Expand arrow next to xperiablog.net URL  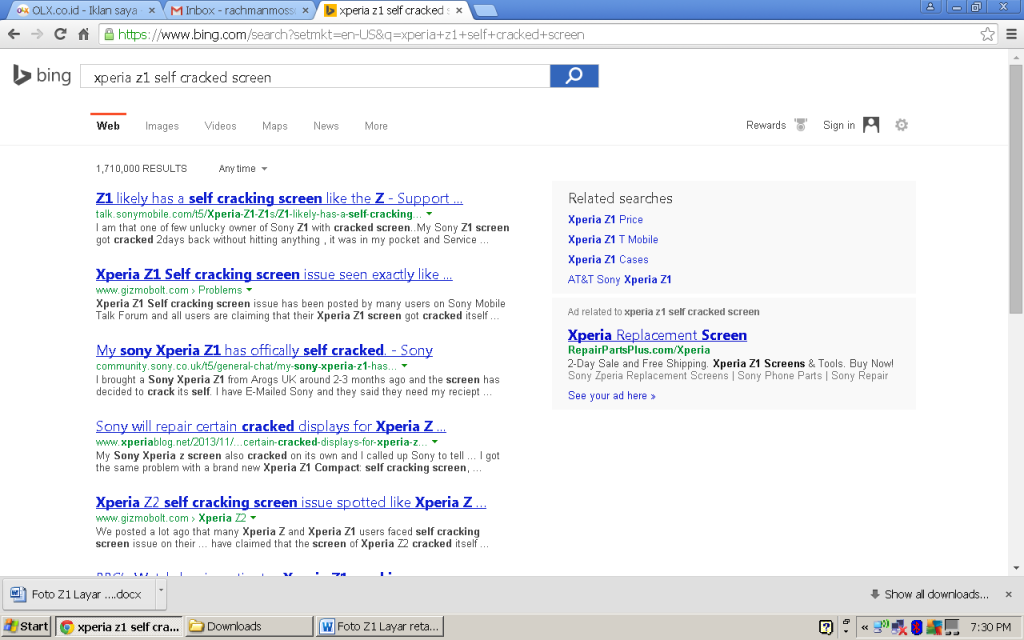click(x=435, y=442)
